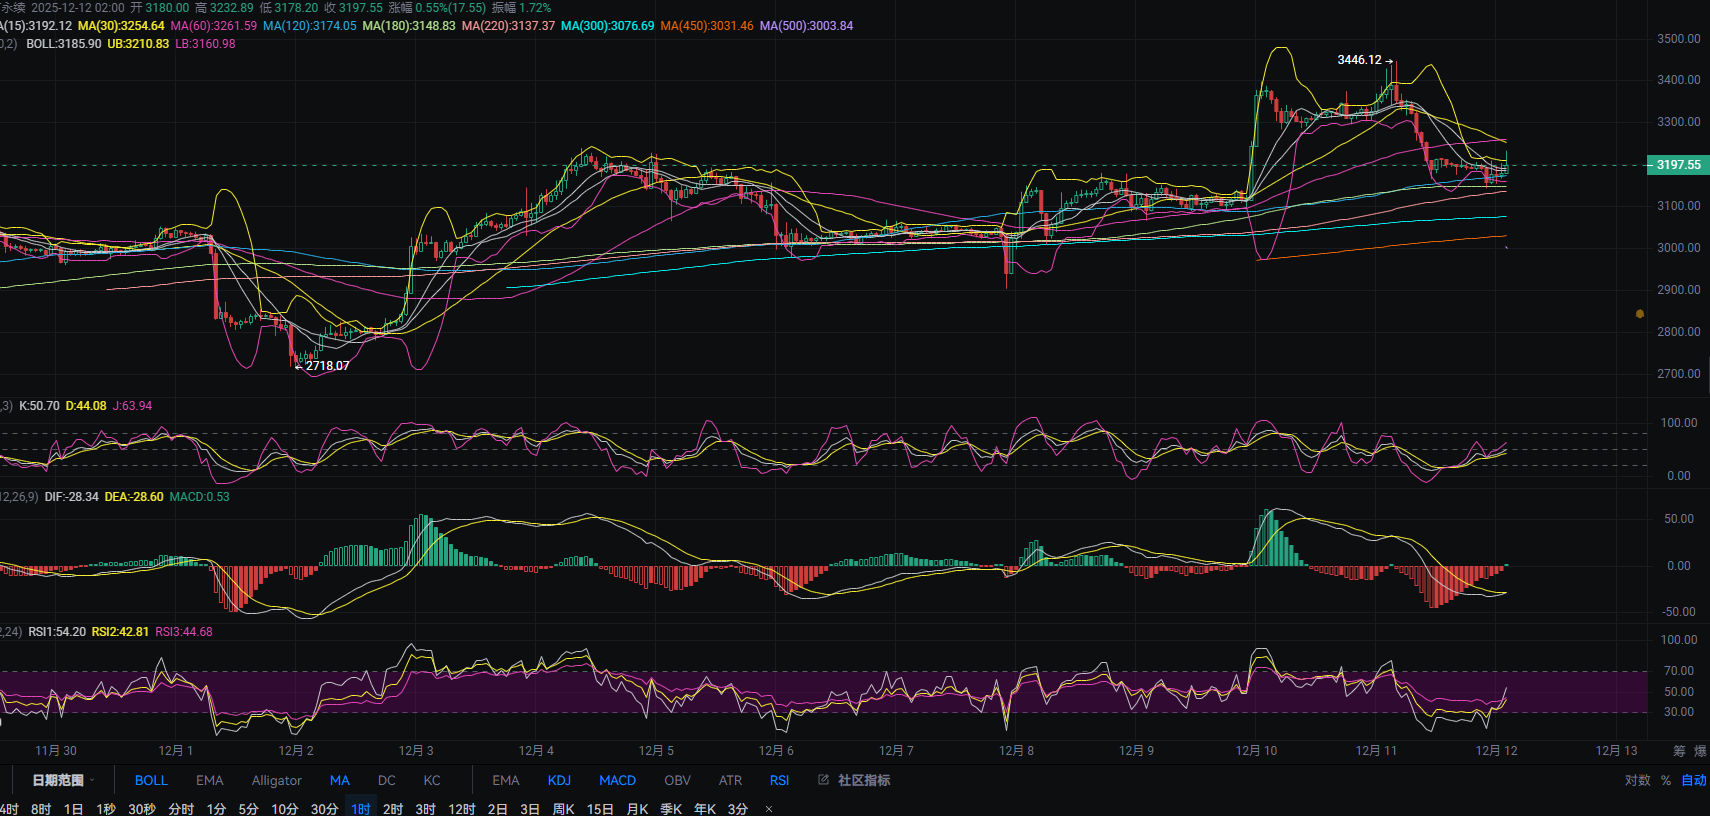
Task: Enable the Alligator indicator
Action: tap(276, 780)
